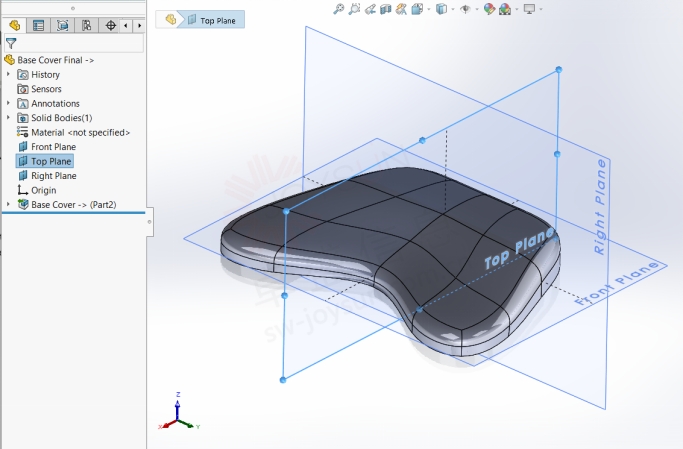Viewport: 683px width, 449px height.
Task: Click the Top Plane label in viewport
Action: pyautogui.click(x=520, y=249)
